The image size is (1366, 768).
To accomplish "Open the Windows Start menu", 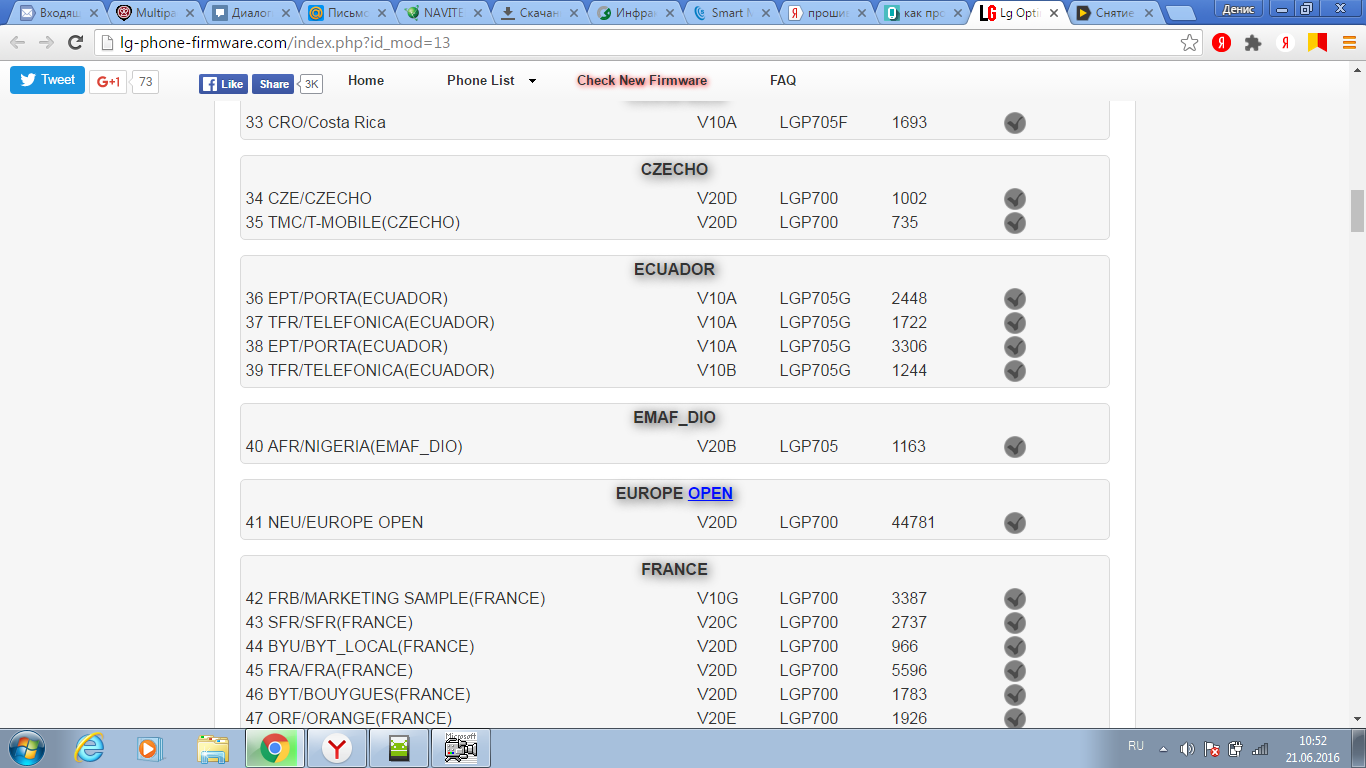I will 25,748.
